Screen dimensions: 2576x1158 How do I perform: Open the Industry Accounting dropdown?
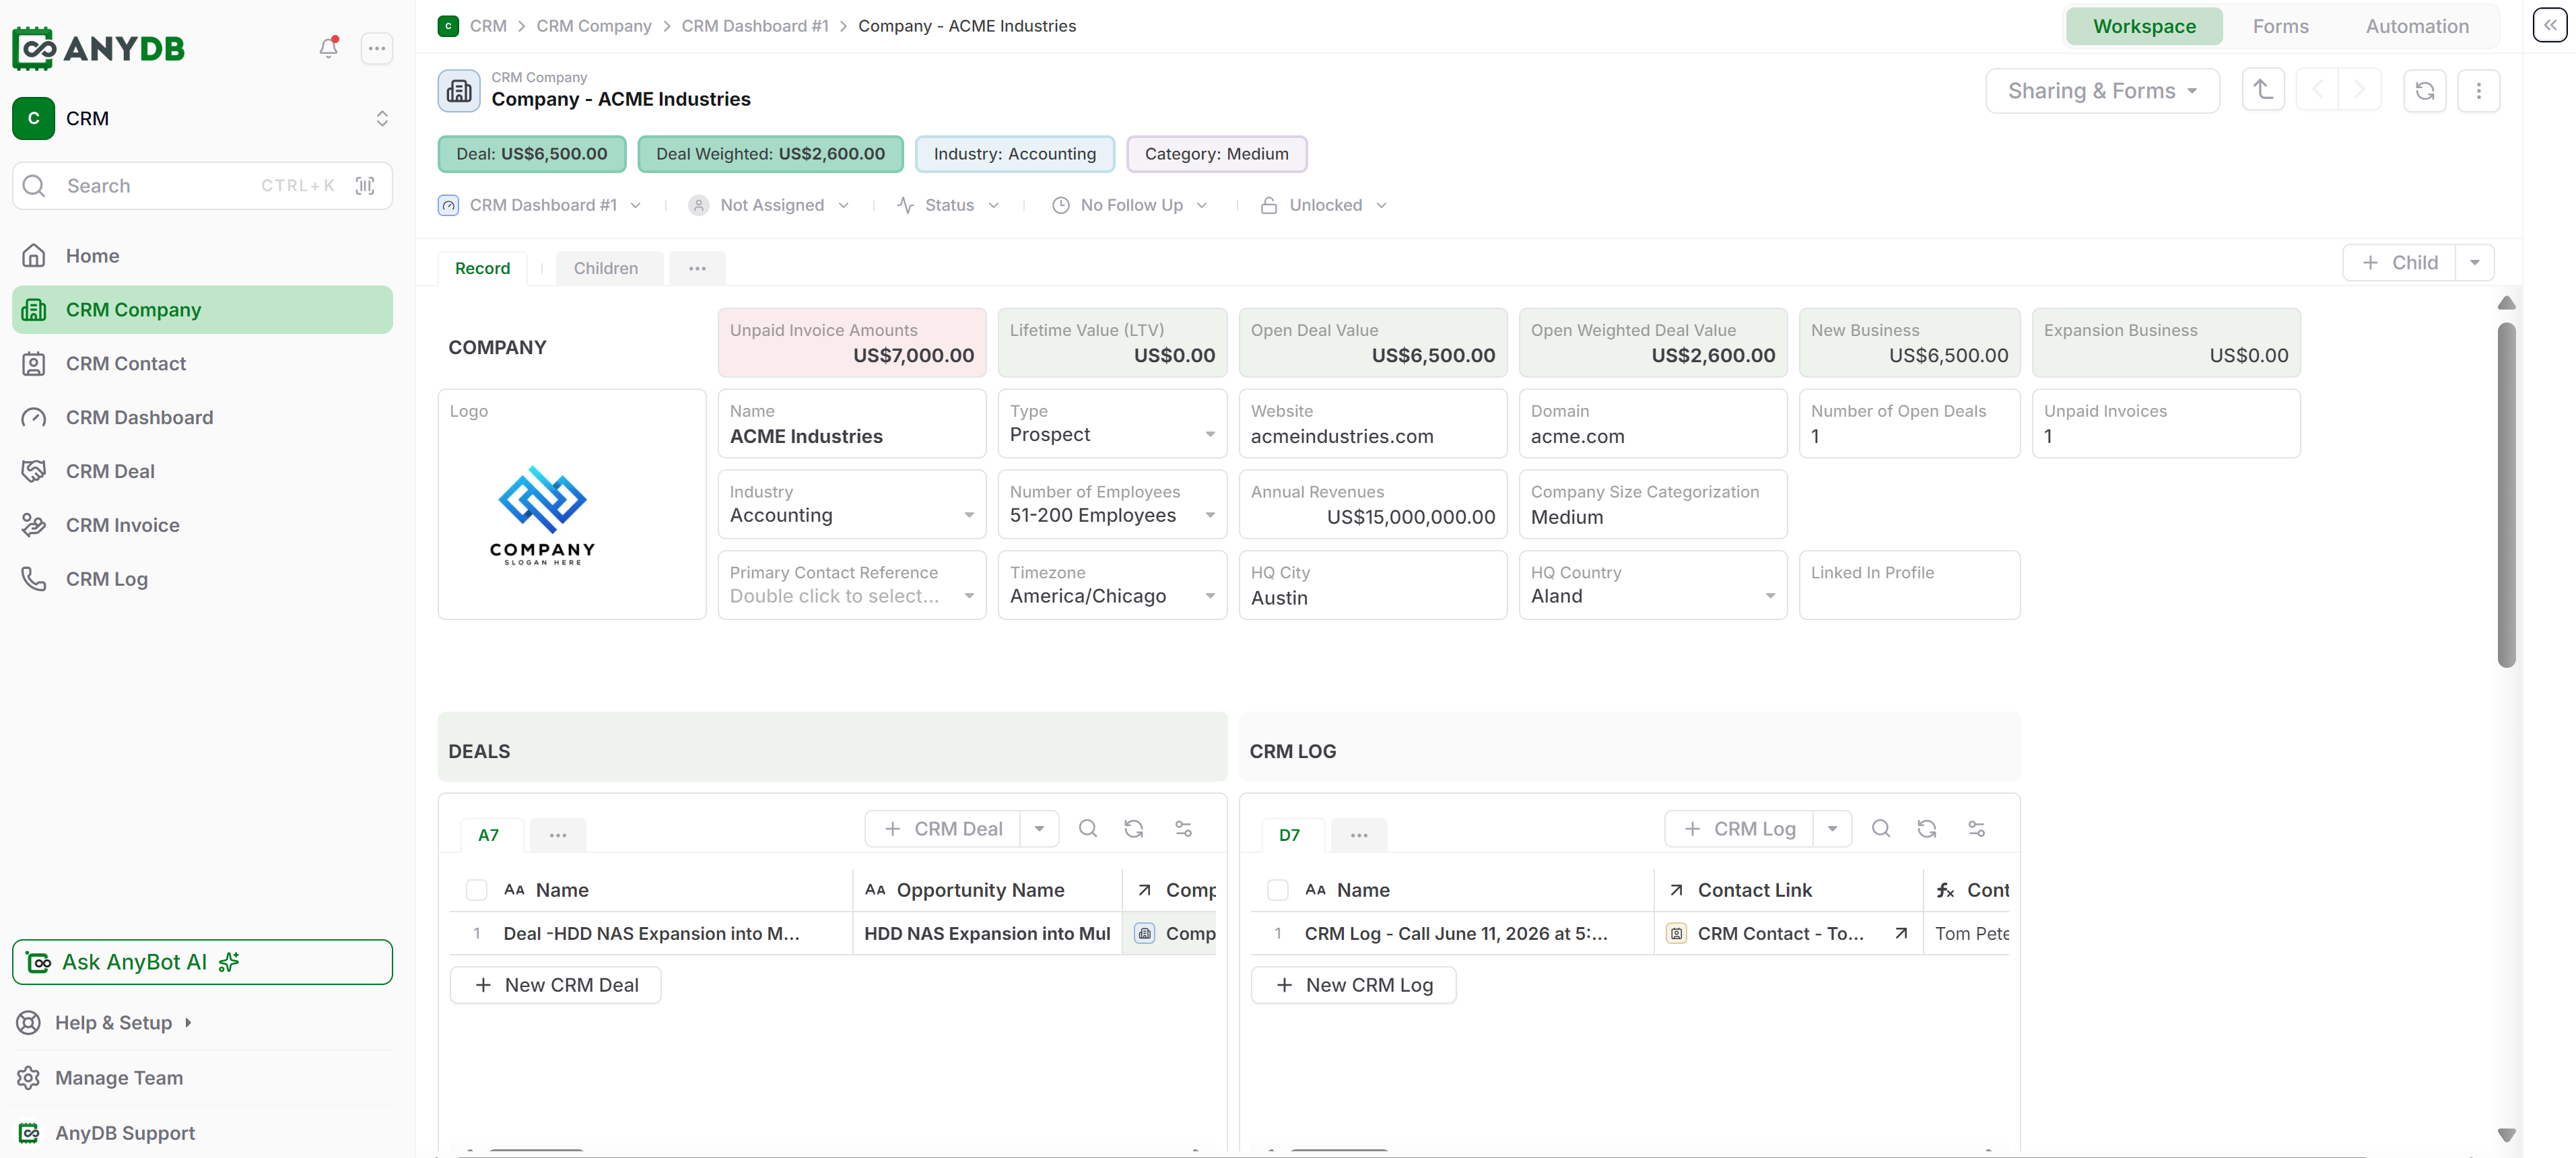852,505
